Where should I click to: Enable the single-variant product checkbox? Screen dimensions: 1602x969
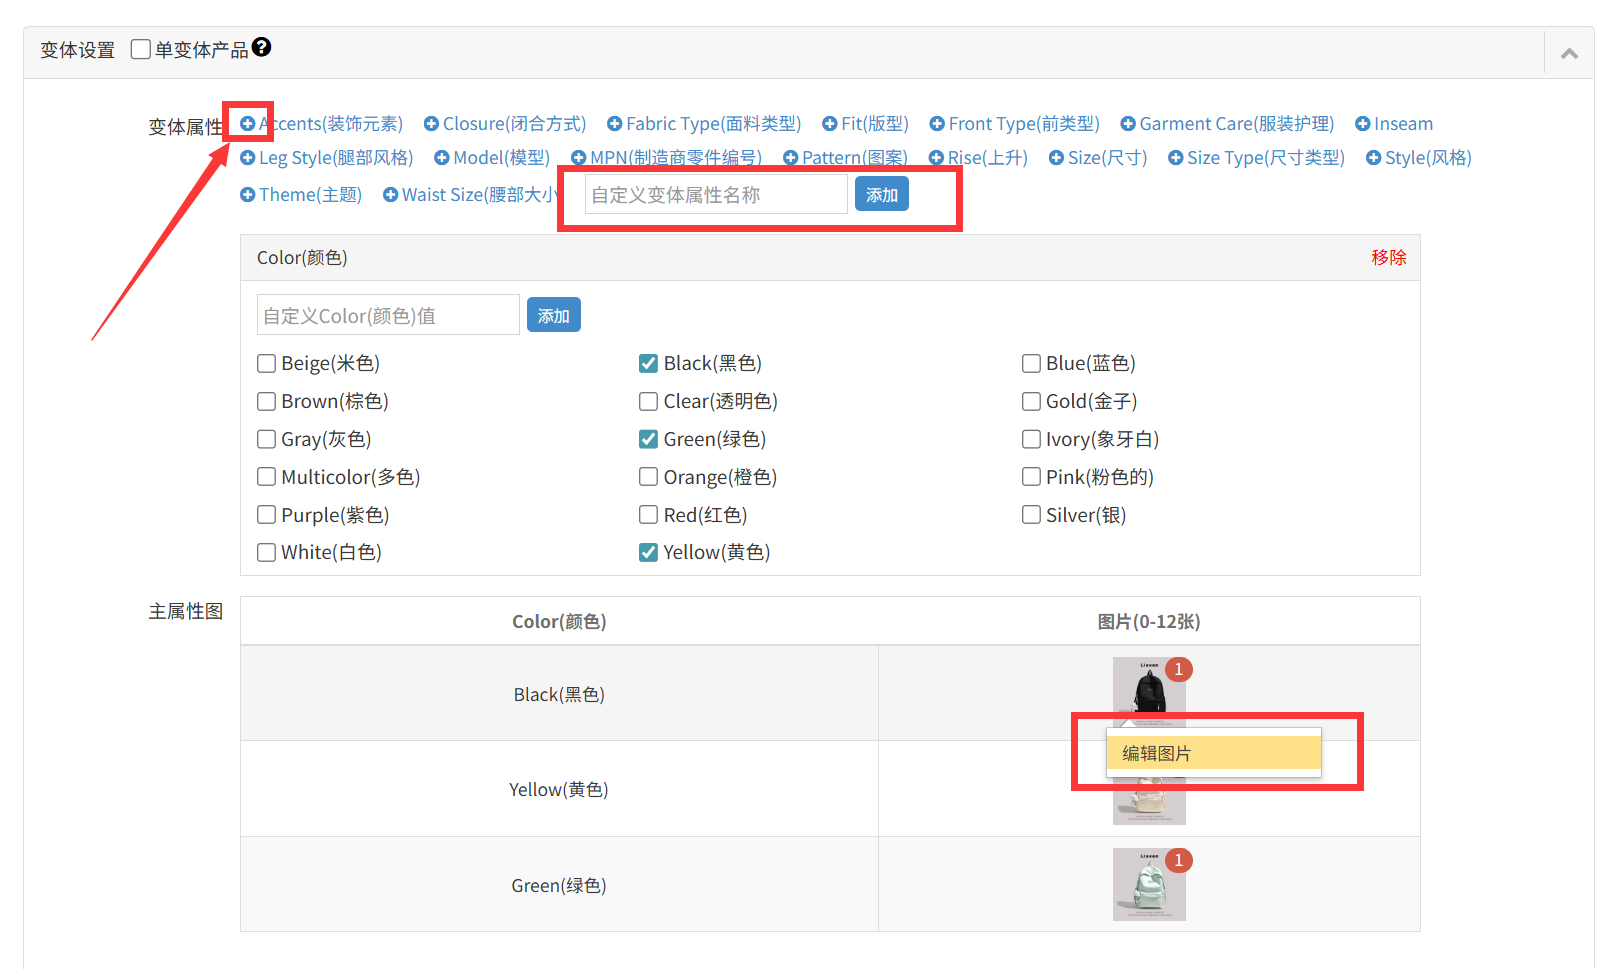141,49
